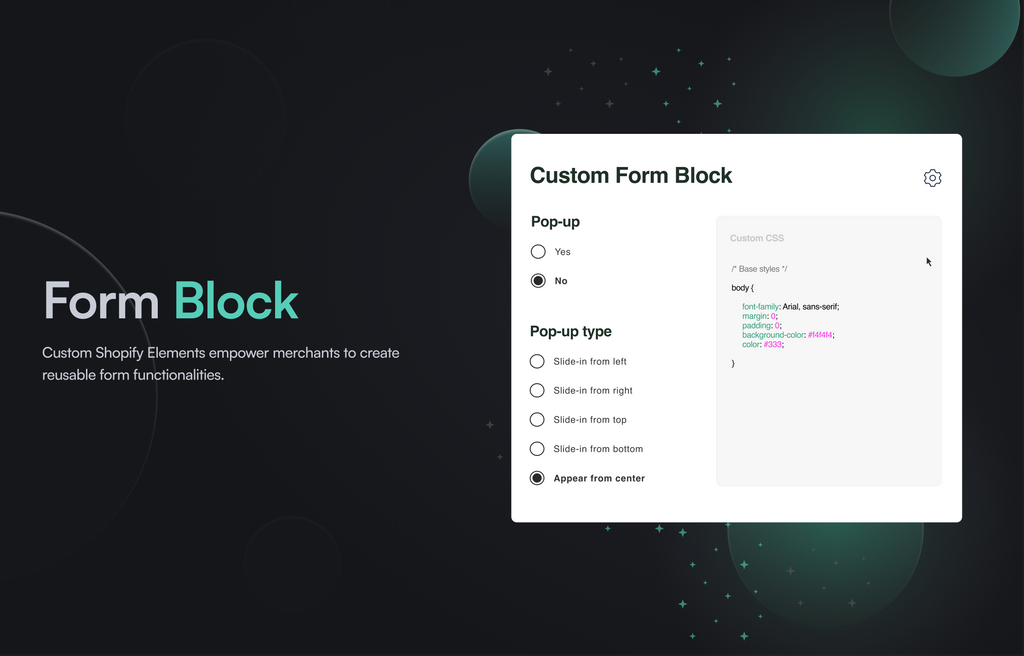Click the Form Block headline

click(x=170, y=301)
